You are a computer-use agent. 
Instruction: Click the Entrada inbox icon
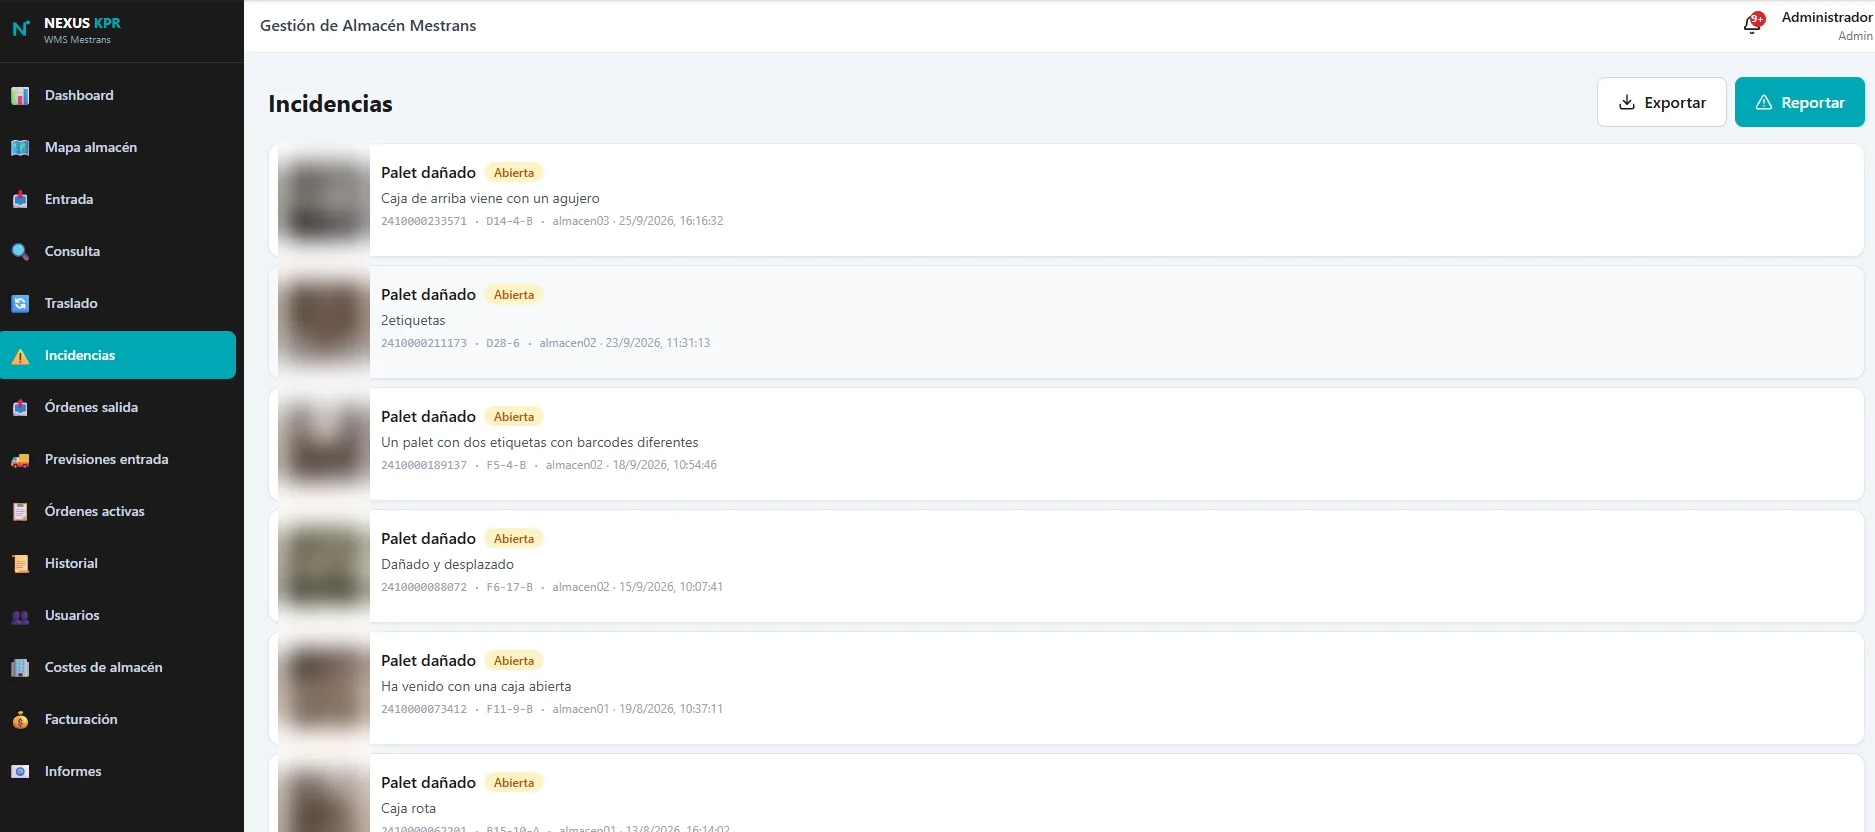tap(20, 200)
